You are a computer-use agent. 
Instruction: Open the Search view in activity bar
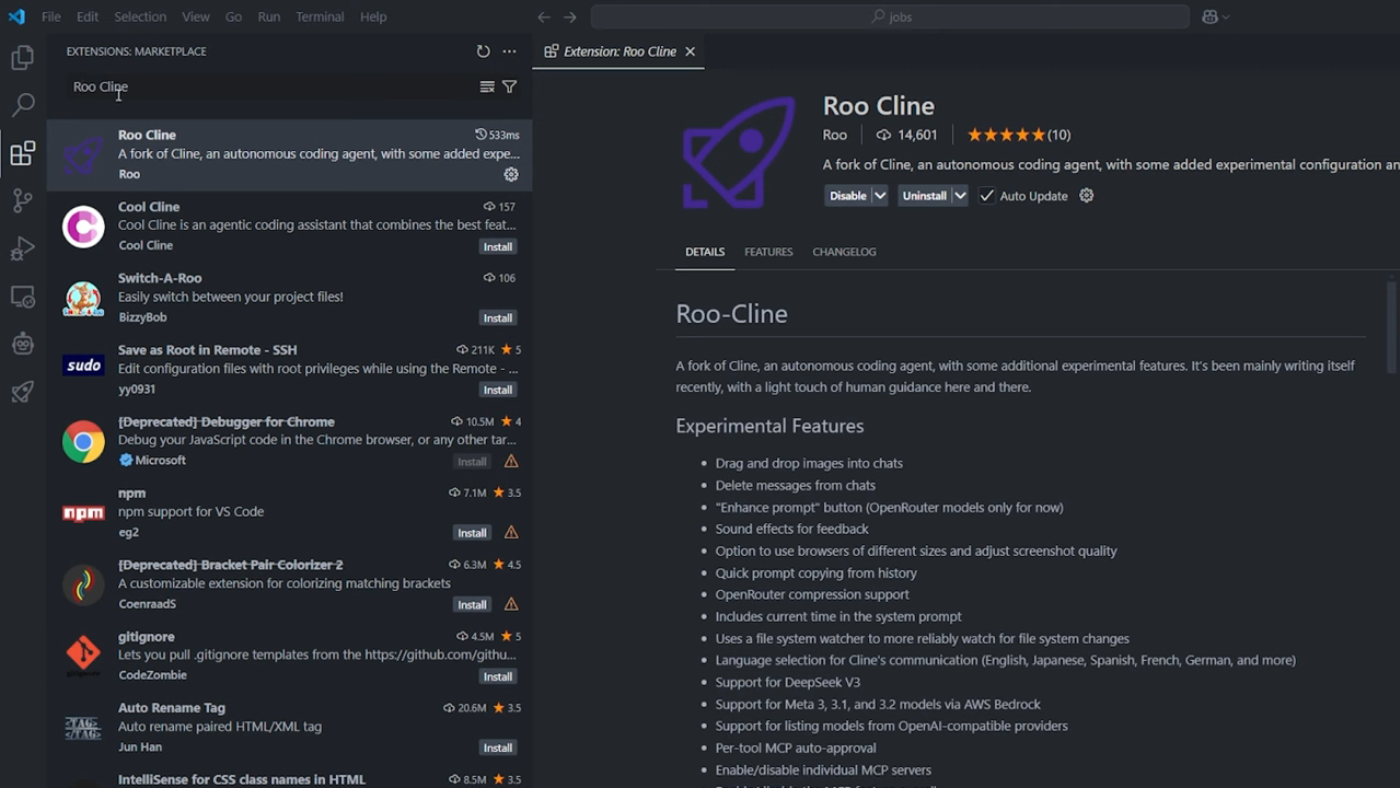coord(22,105)
